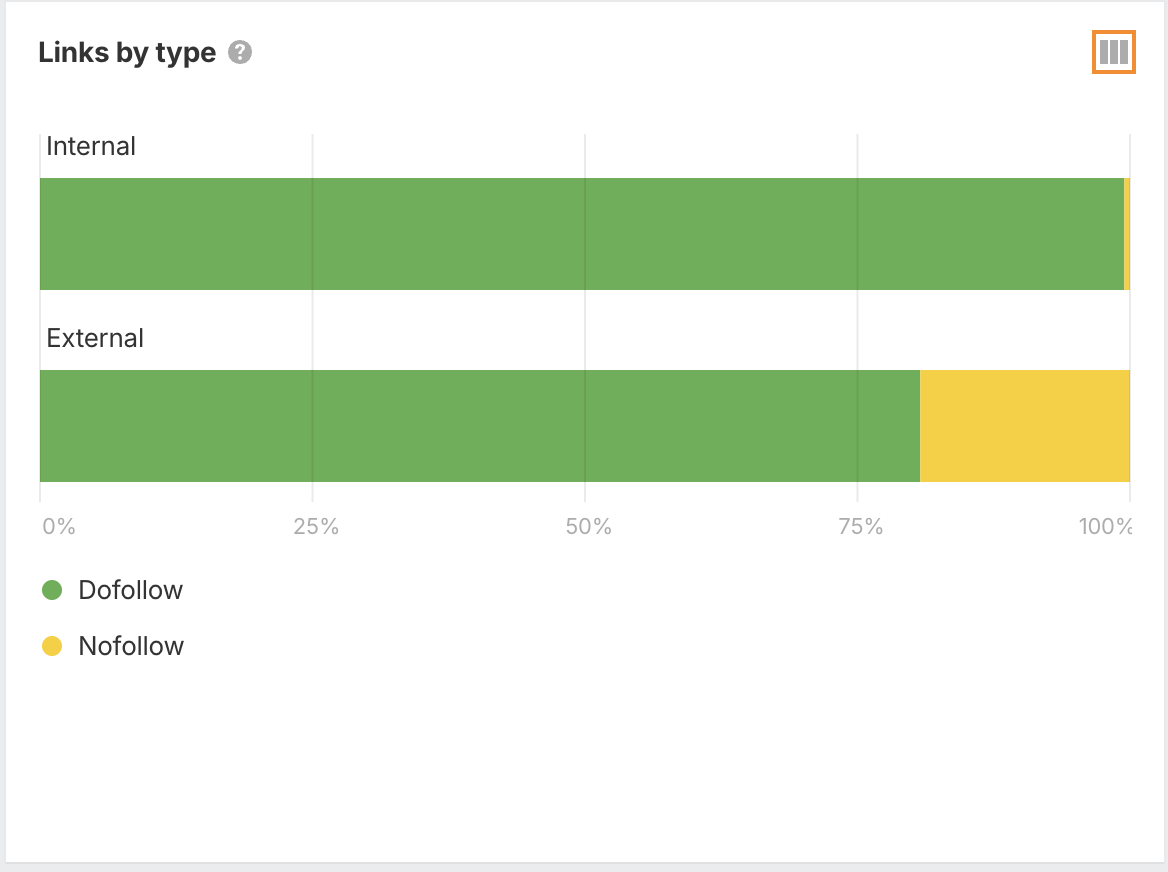Click the External category label
This screenshot has height=872, width=1168.
95,338
